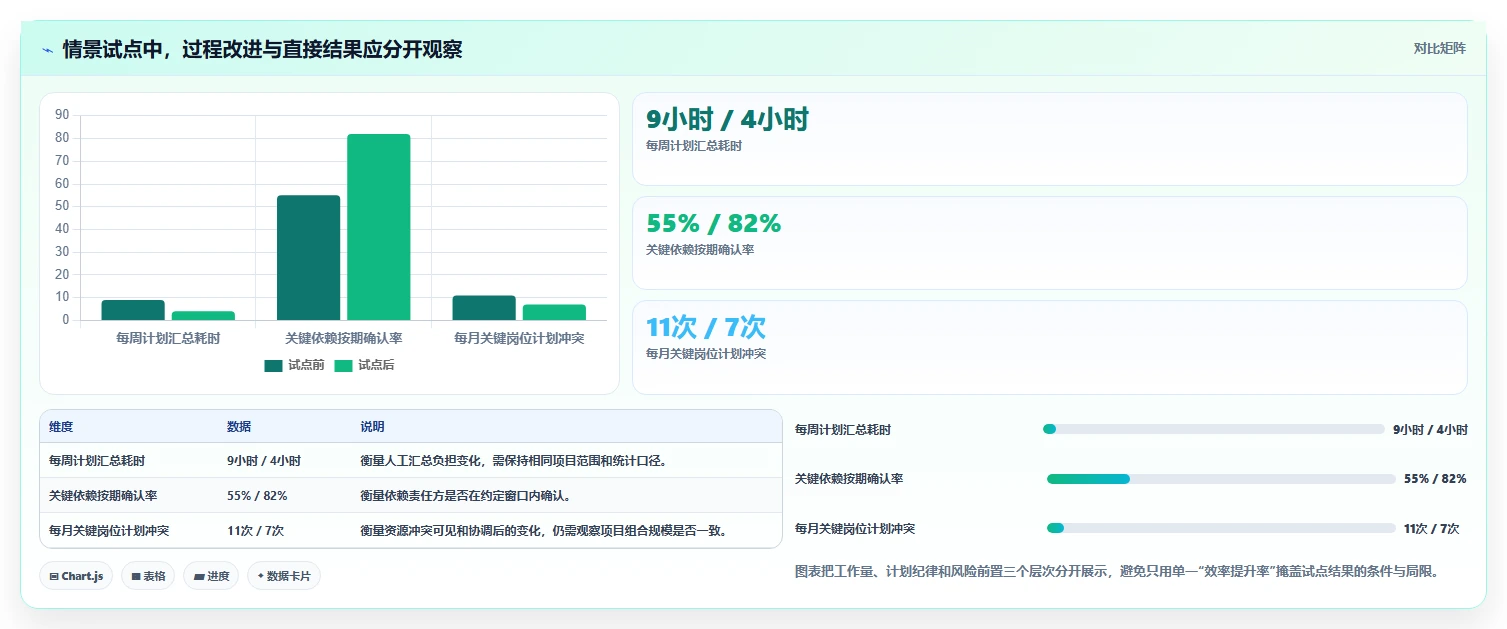Click the 9小时 / 4小时 value beside progress bar
The image size is (1507, 629).
[x=1430, y=429]
